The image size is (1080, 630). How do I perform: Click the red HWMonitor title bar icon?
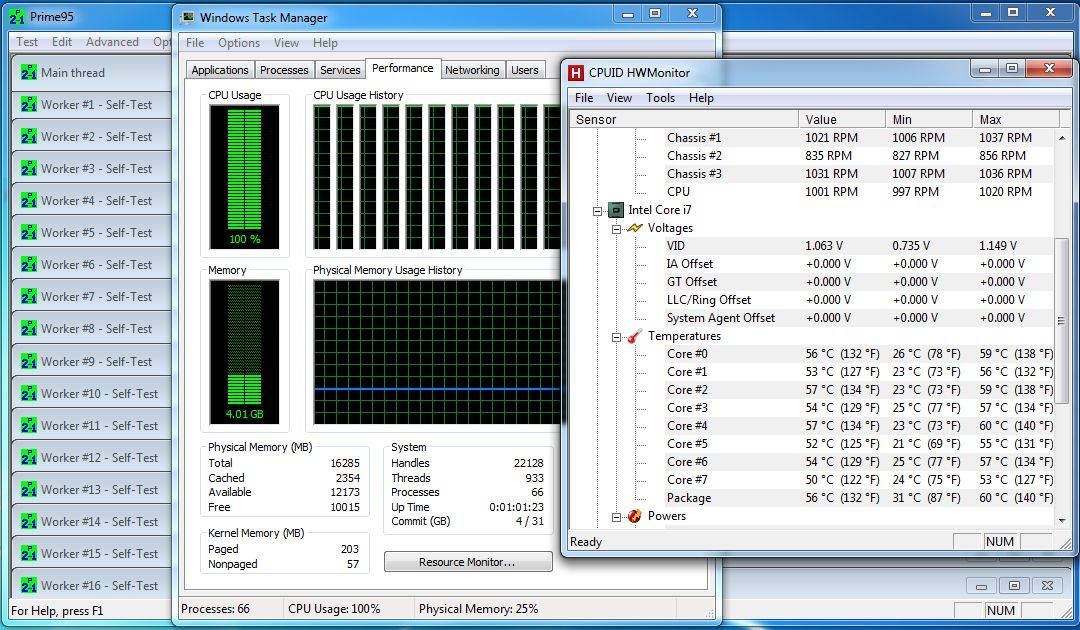pos(576,73)
